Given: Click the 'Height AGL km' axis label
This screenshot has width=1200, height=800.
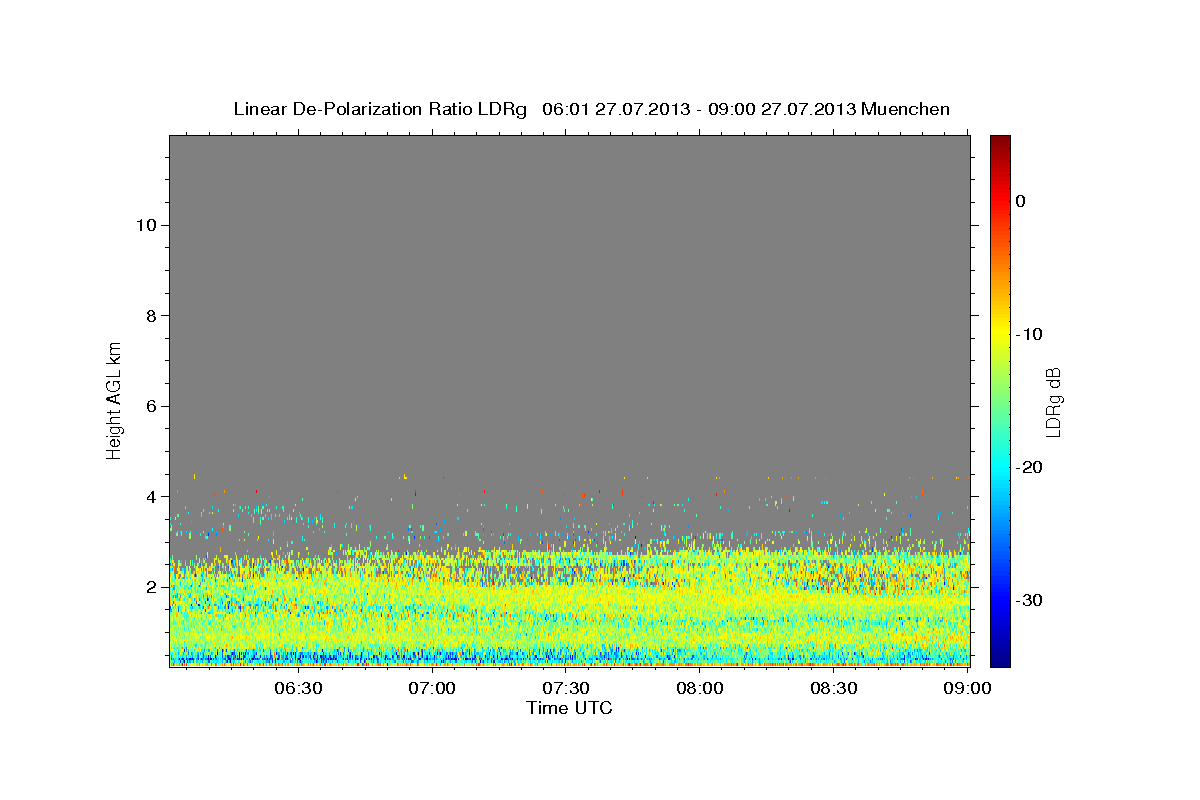Looking at the screenshot, I should tap(114, 400).
